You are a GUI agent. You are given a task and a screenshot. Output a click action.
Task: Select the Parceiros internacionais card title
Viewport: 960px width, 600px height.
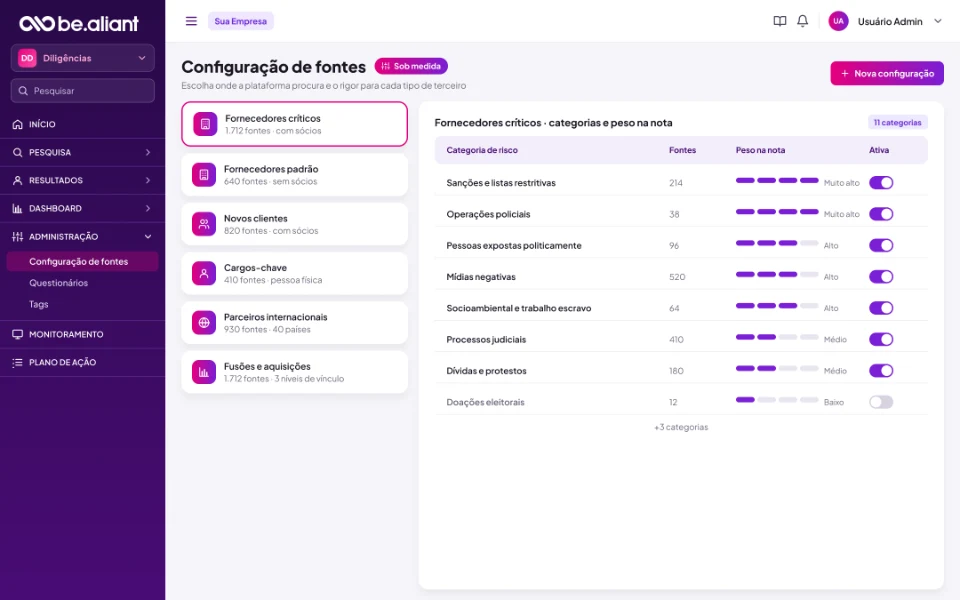pos(276,317)
